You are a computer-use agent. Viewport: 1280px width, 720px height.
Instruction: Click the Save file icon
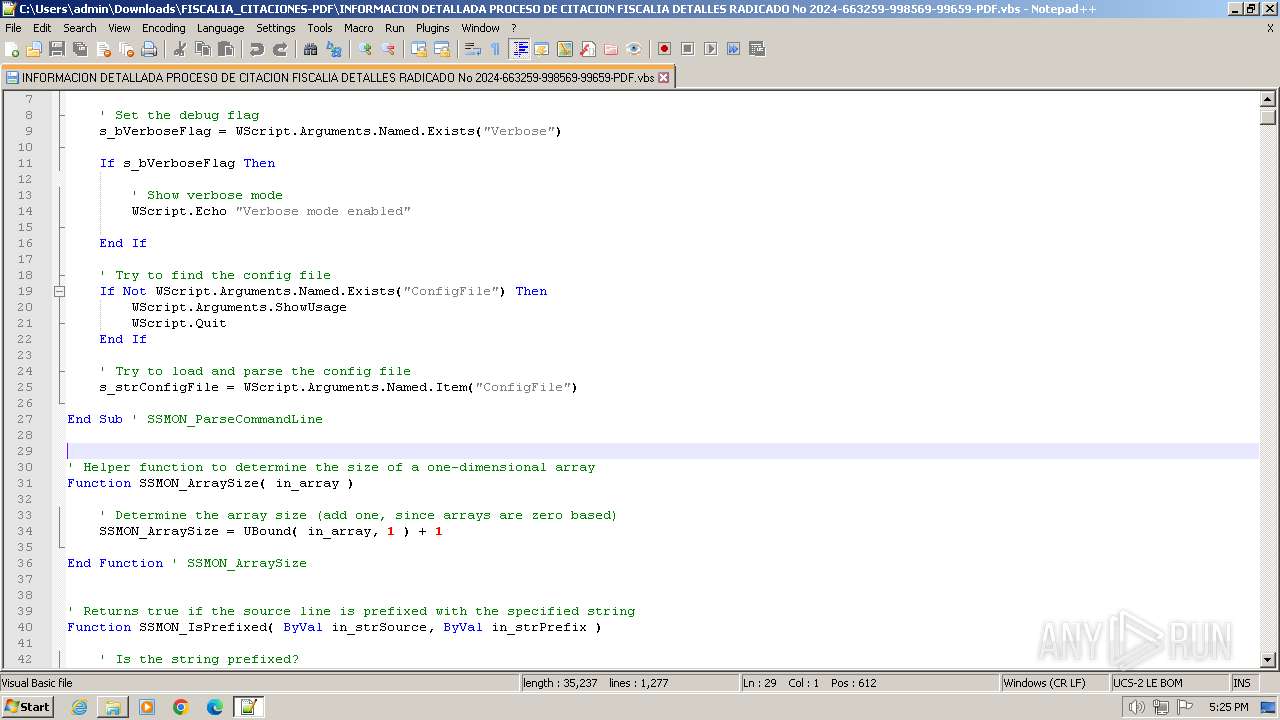[57, 49]
